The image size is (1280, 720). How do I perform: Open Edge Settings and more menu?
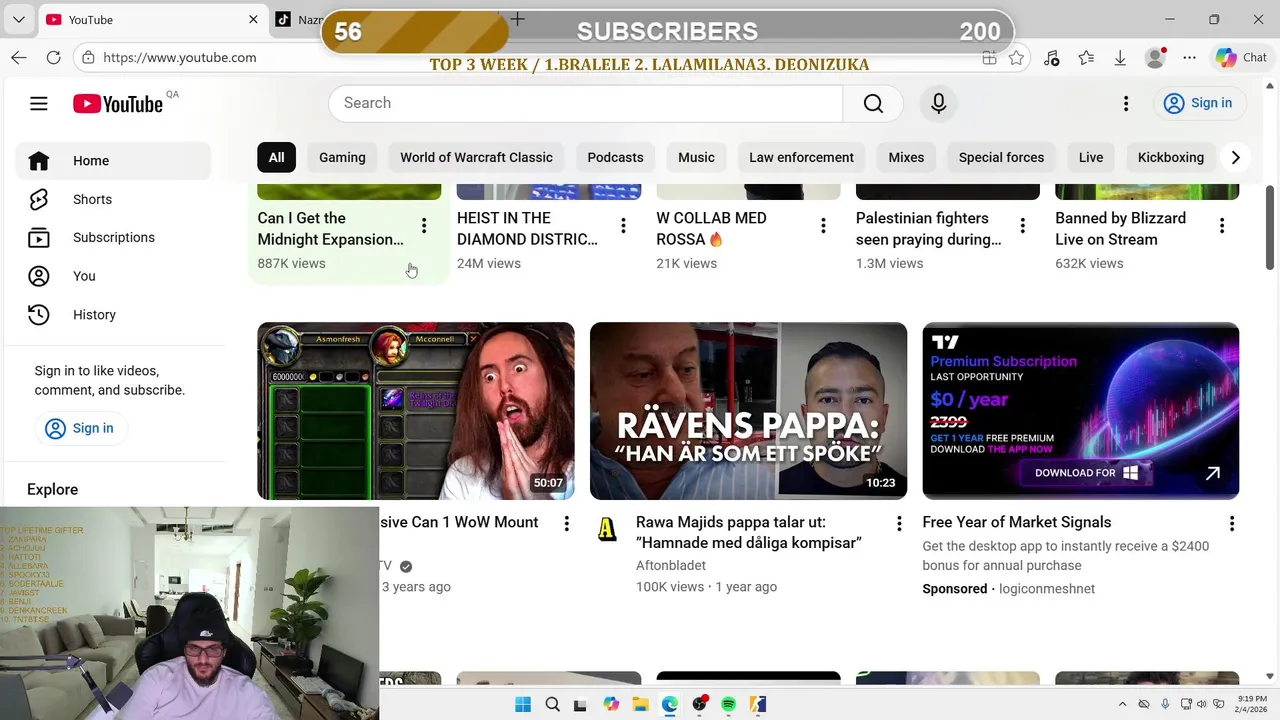pos(1189,58)
